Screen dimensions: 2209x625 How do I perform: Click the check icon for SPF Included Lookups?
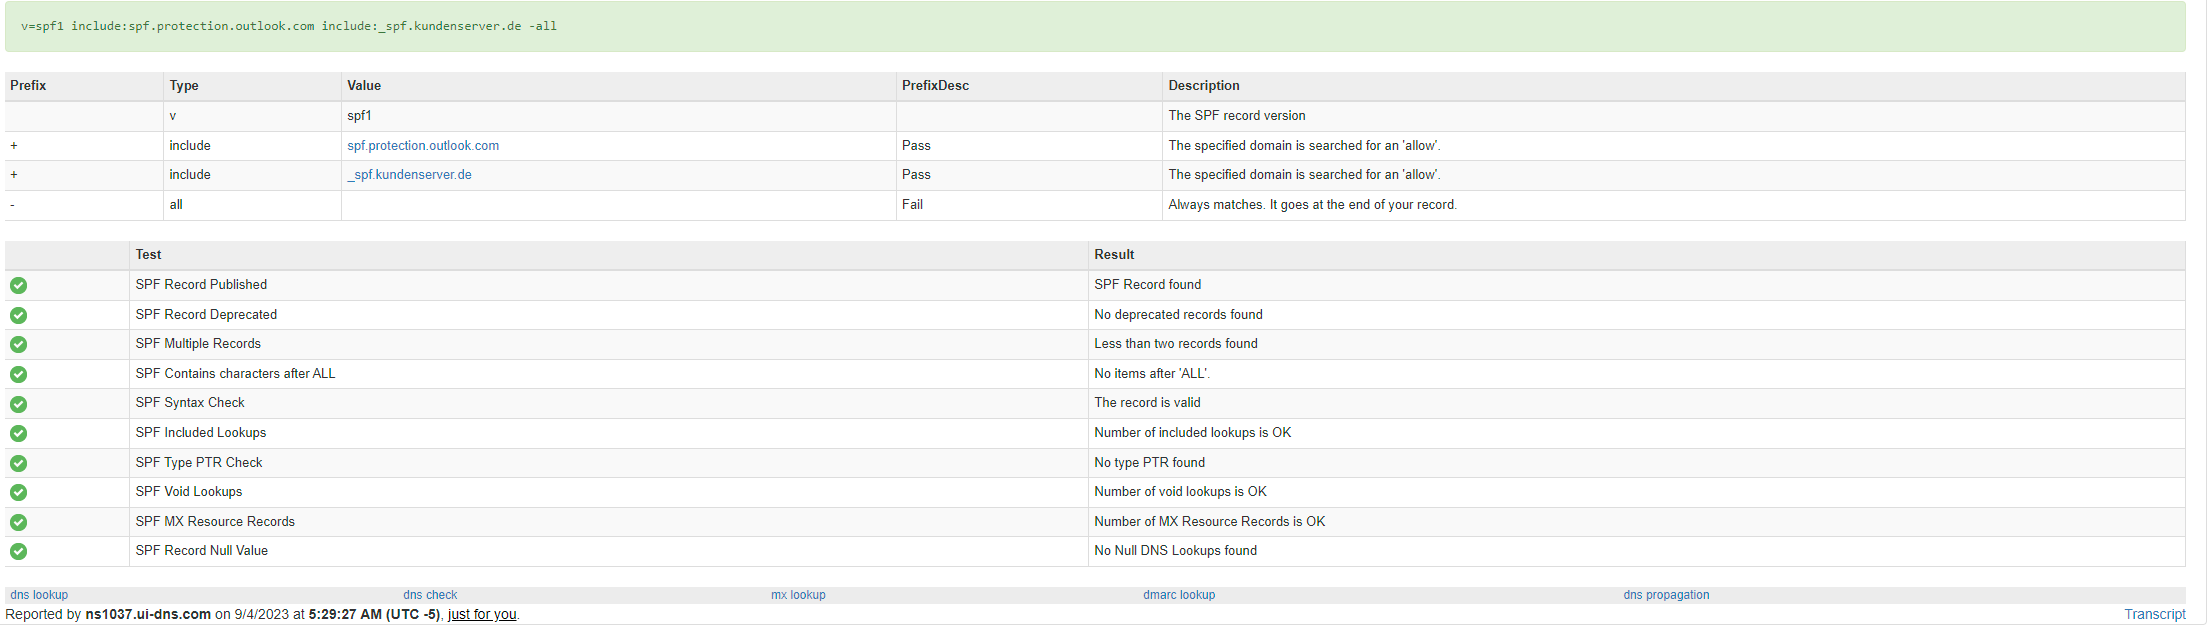18,433
